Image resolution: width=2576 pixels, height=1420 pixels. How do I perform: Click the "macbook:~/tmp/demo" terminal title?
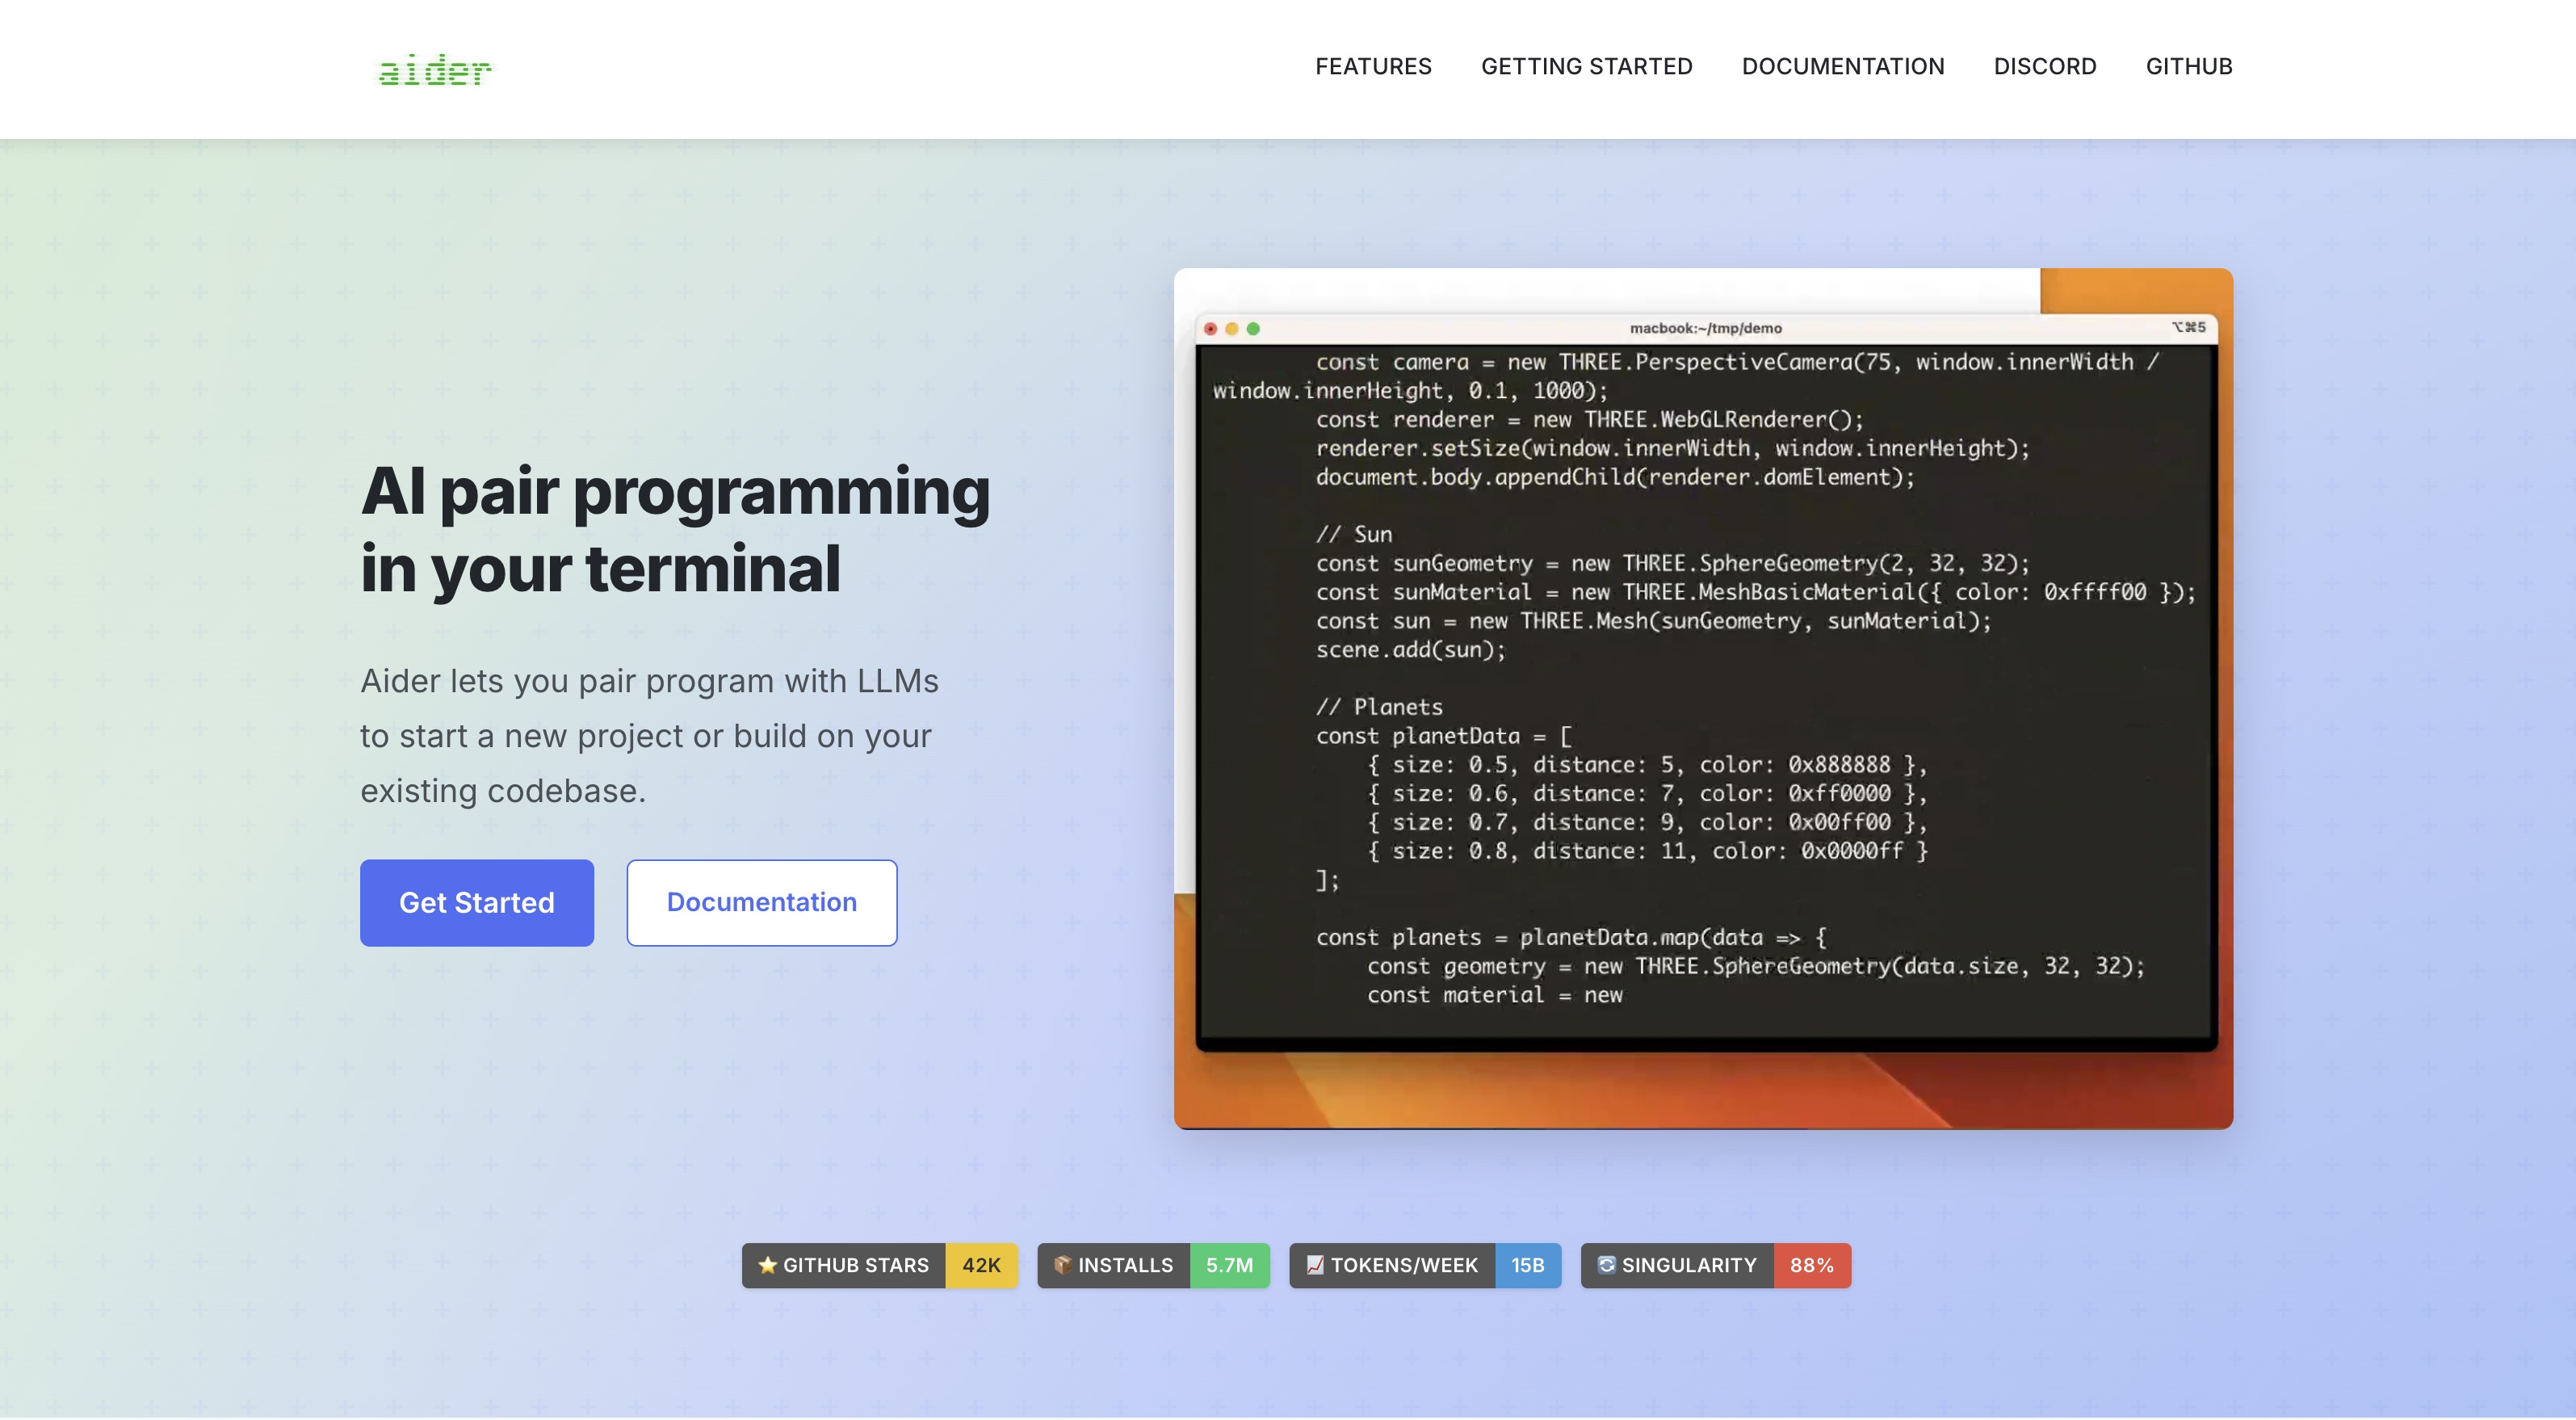[x=1705, y=328]
